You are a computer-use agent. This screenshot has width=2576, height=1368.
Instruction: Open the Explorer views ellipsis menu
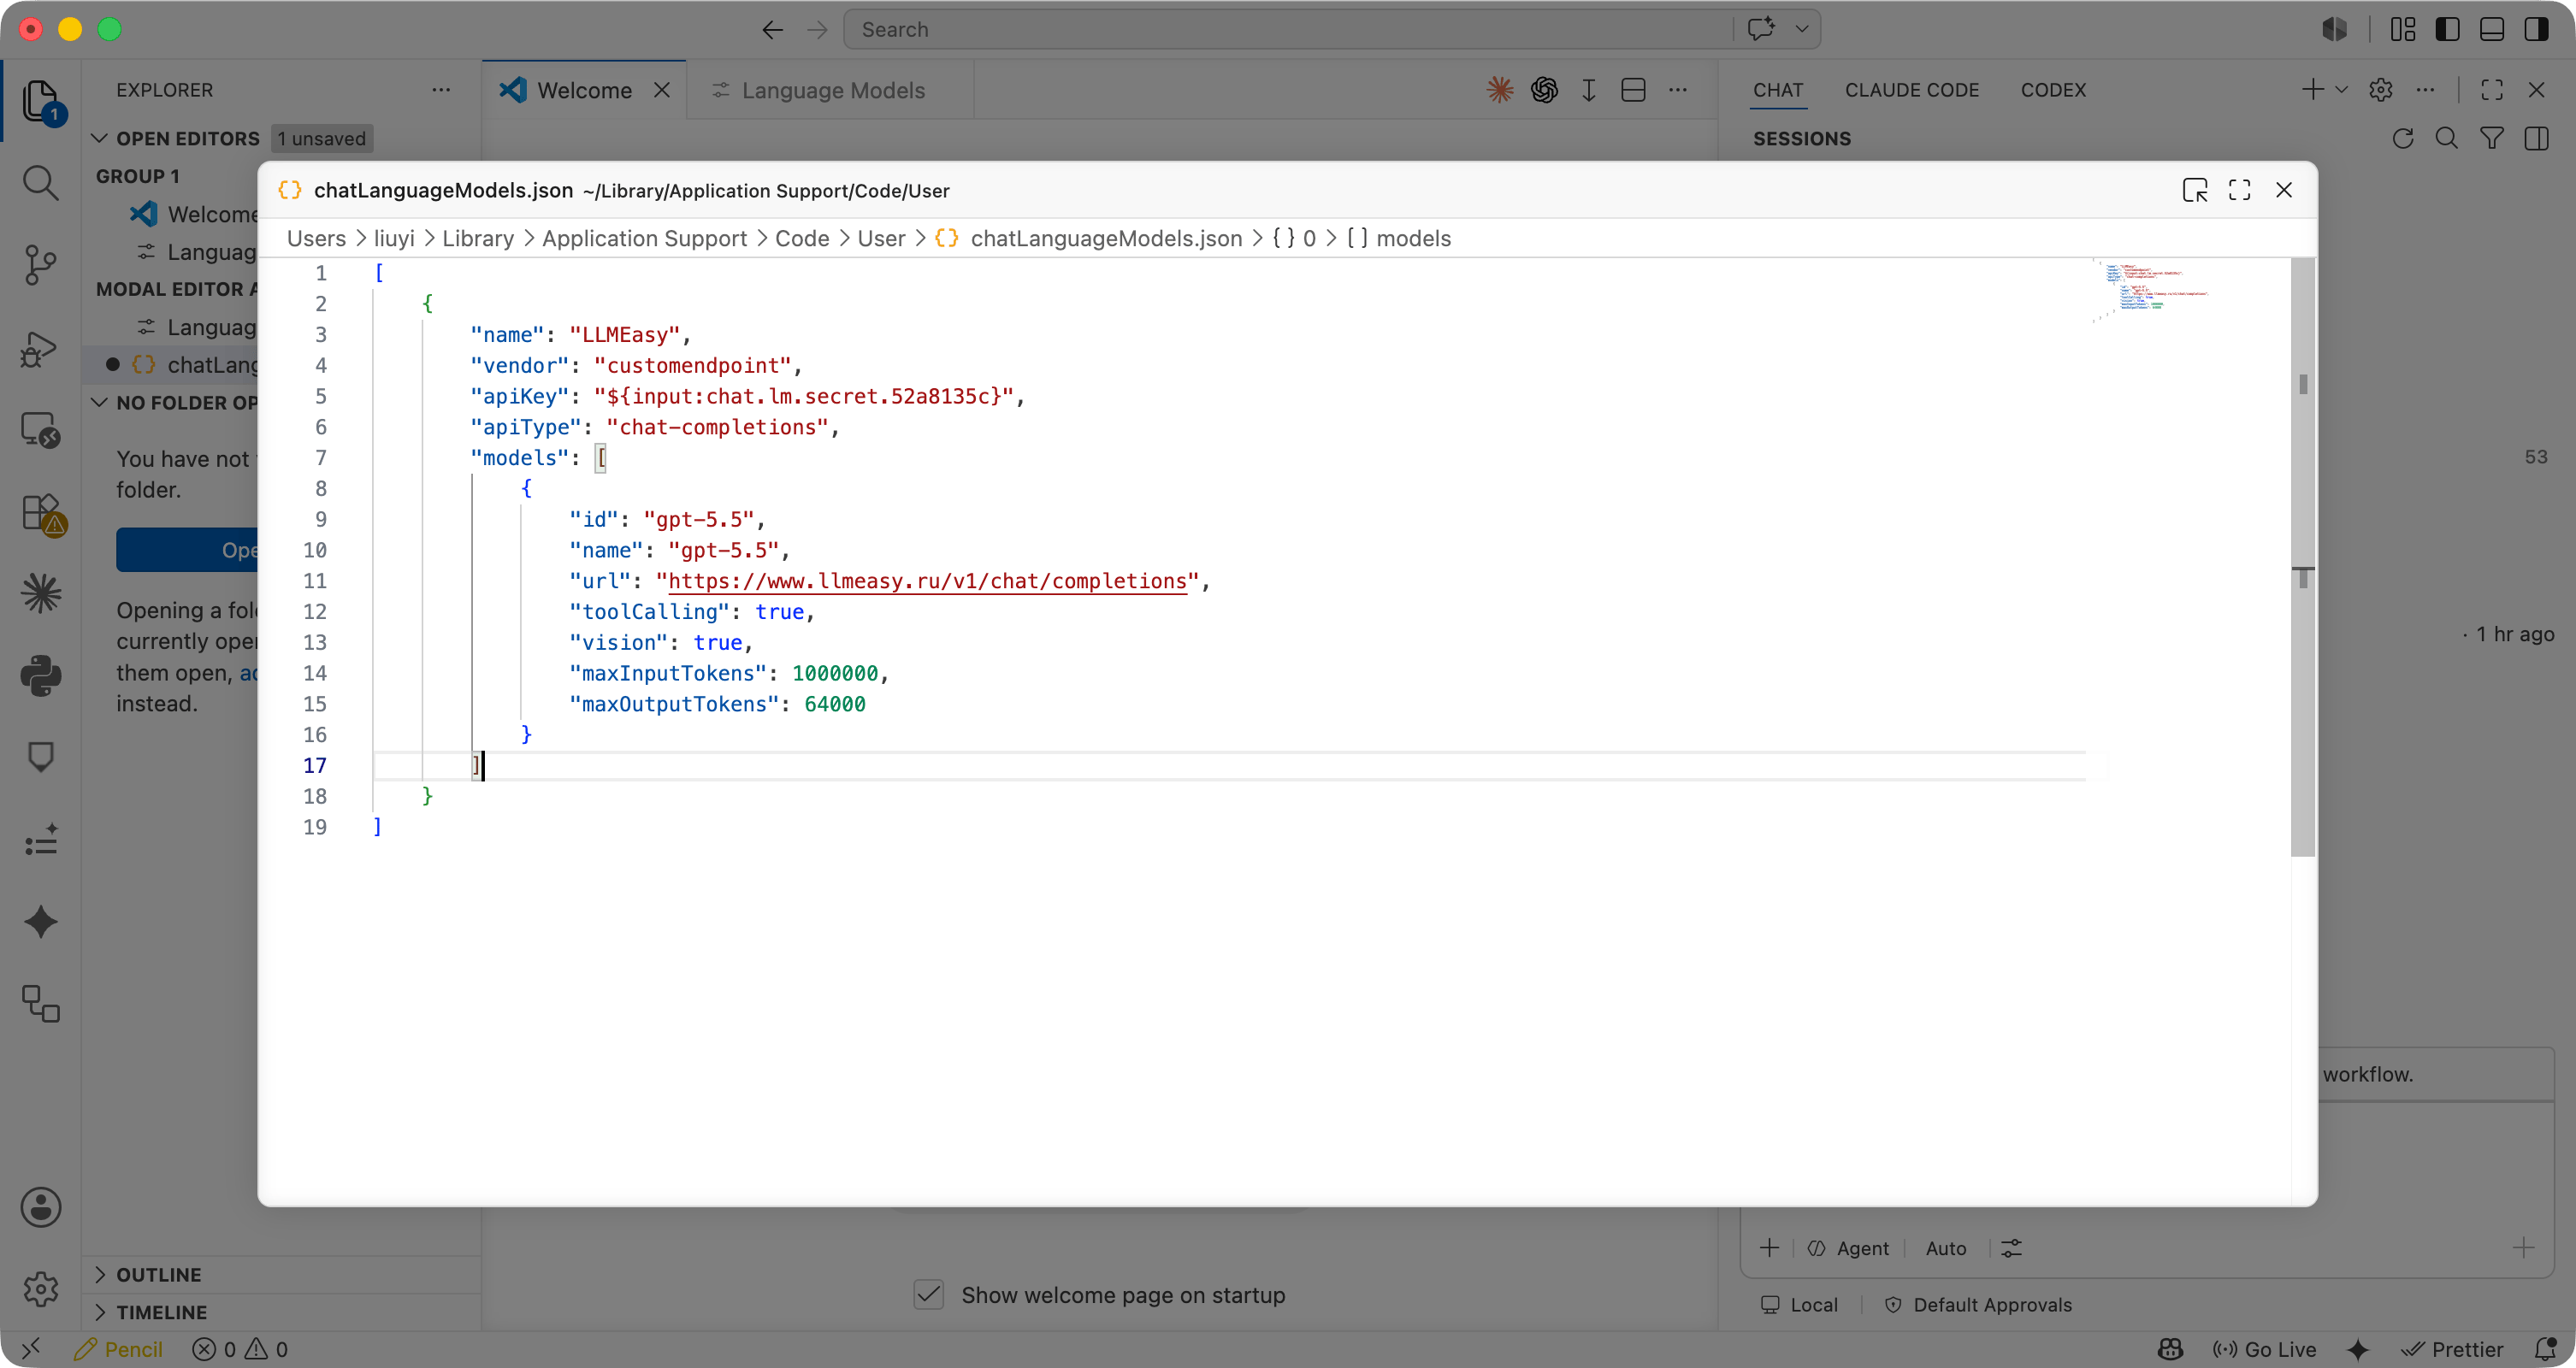441,90
